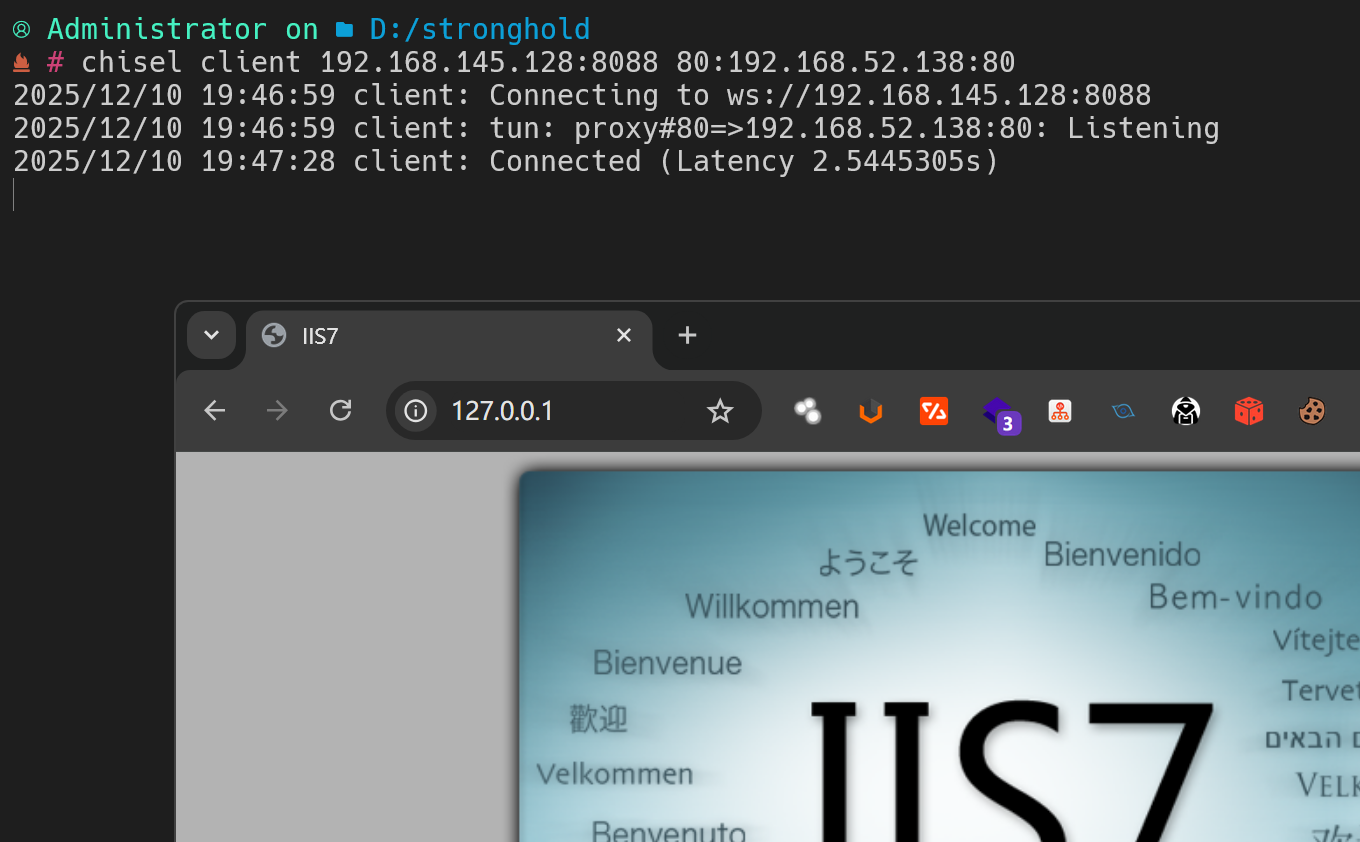Open the orange-red square slash-percent extension
Screen dimensions: 1360x842
click(934, 411)
